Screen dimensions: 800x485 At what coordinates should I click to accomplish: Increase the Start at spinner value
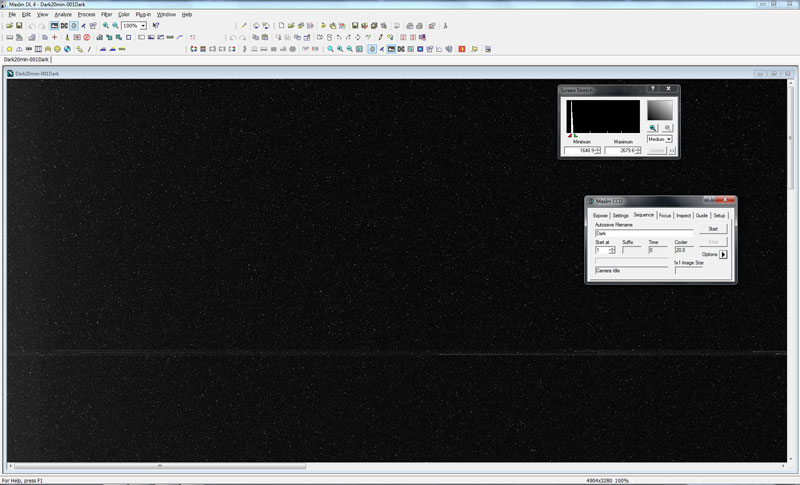coord(612,247)
